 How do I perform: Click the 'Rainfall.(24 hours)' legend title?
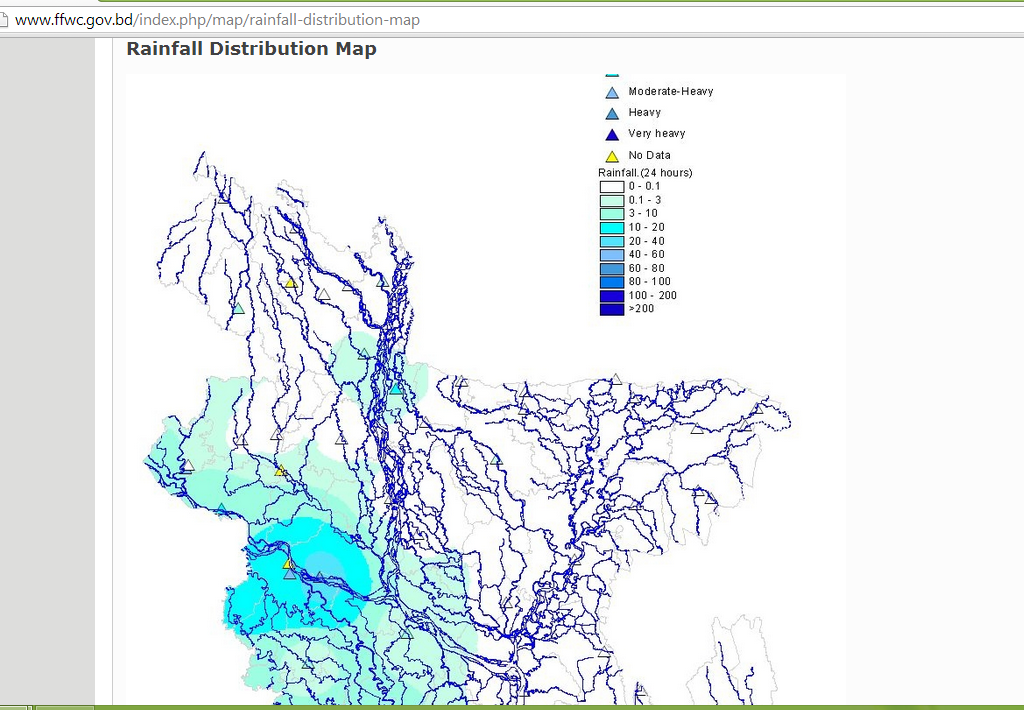coord(645,173)
